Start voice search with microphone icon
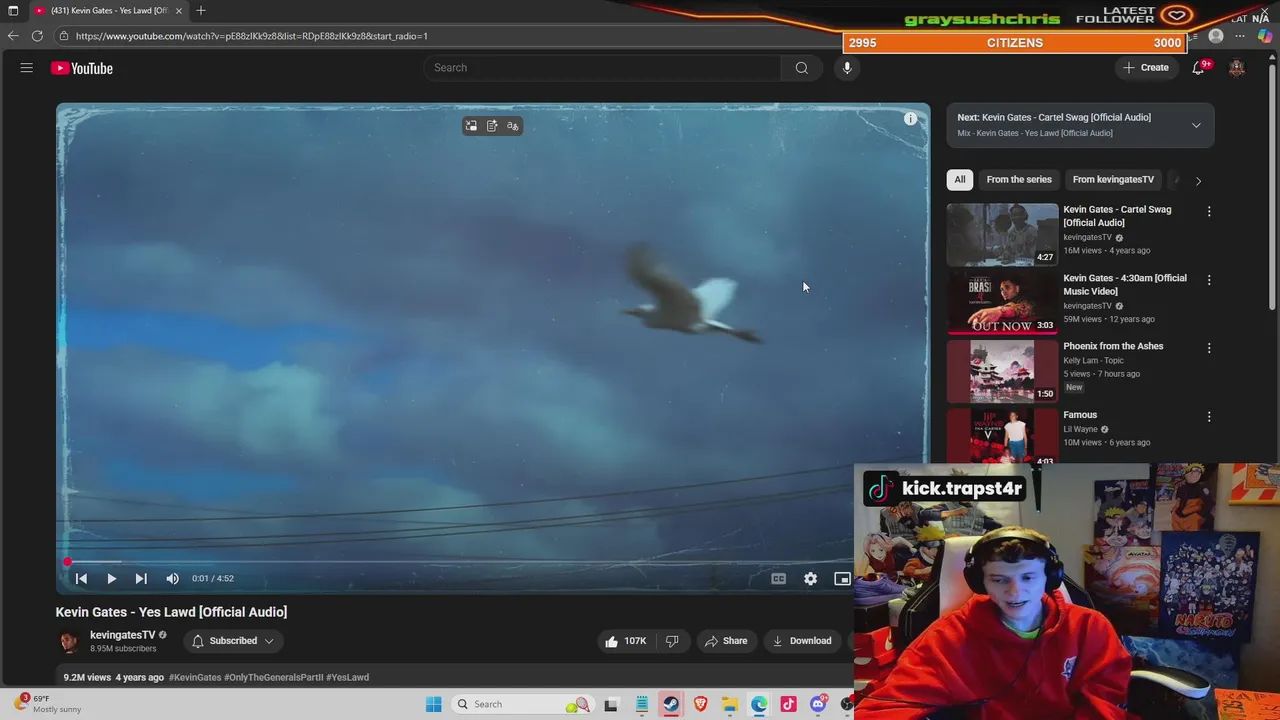This screenshot has width=1280, height=720. (847, 68)
